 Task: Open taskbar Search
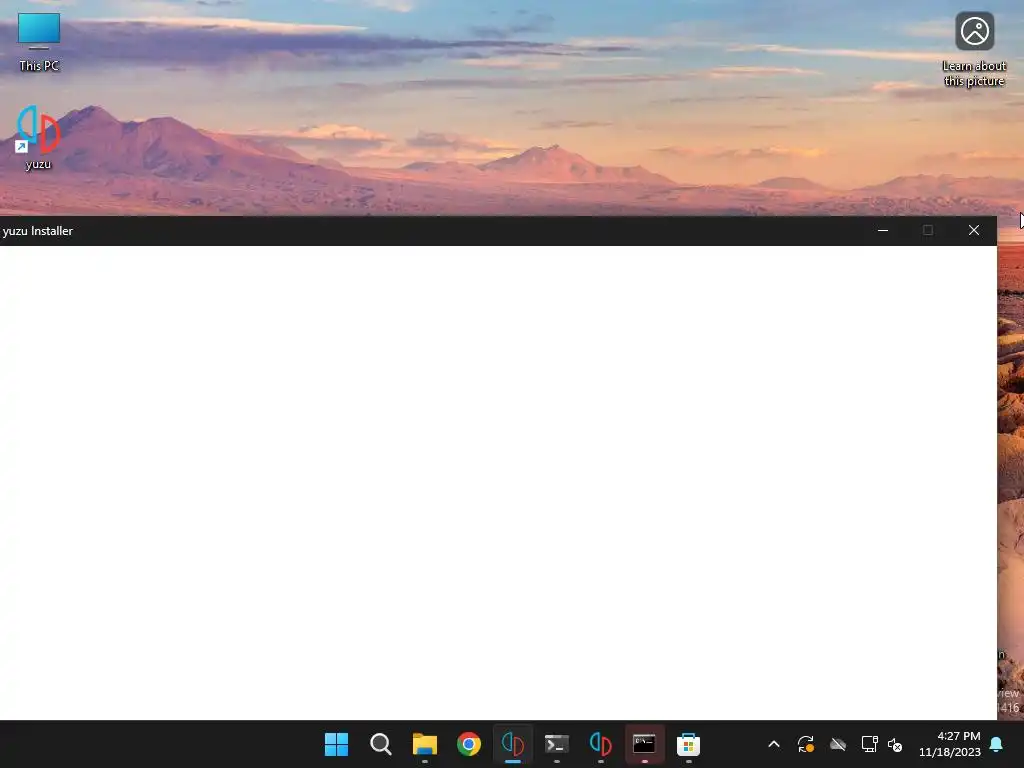coord(381,744)
